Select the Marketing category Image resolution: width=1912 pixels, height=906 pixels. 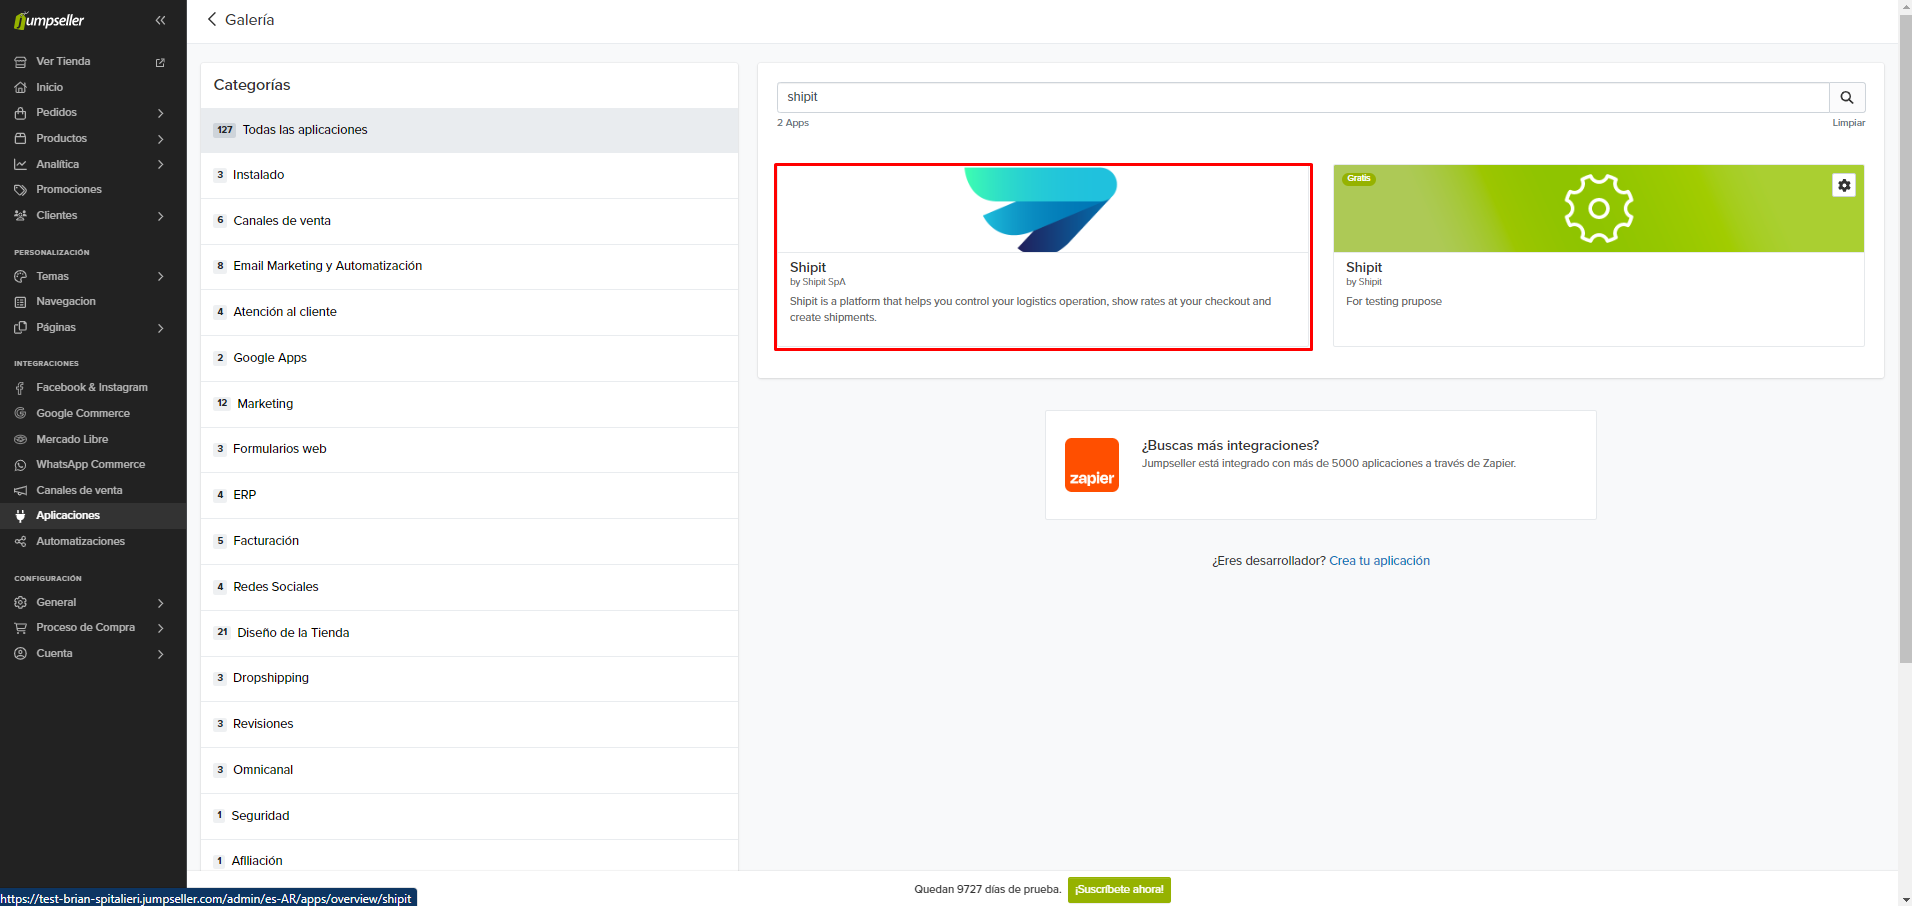pyautogui.click(x=469, y=404)
